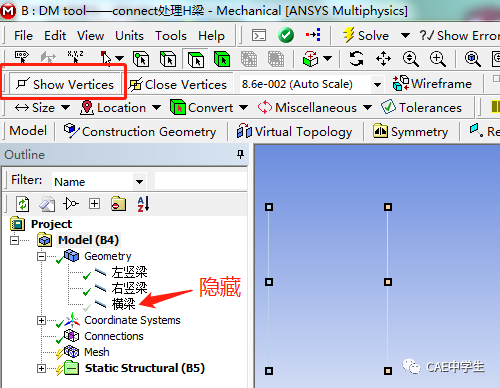The height and width of the screenshot is (388, 500).
Task: Open the File menu
Action: click(23, 36)
